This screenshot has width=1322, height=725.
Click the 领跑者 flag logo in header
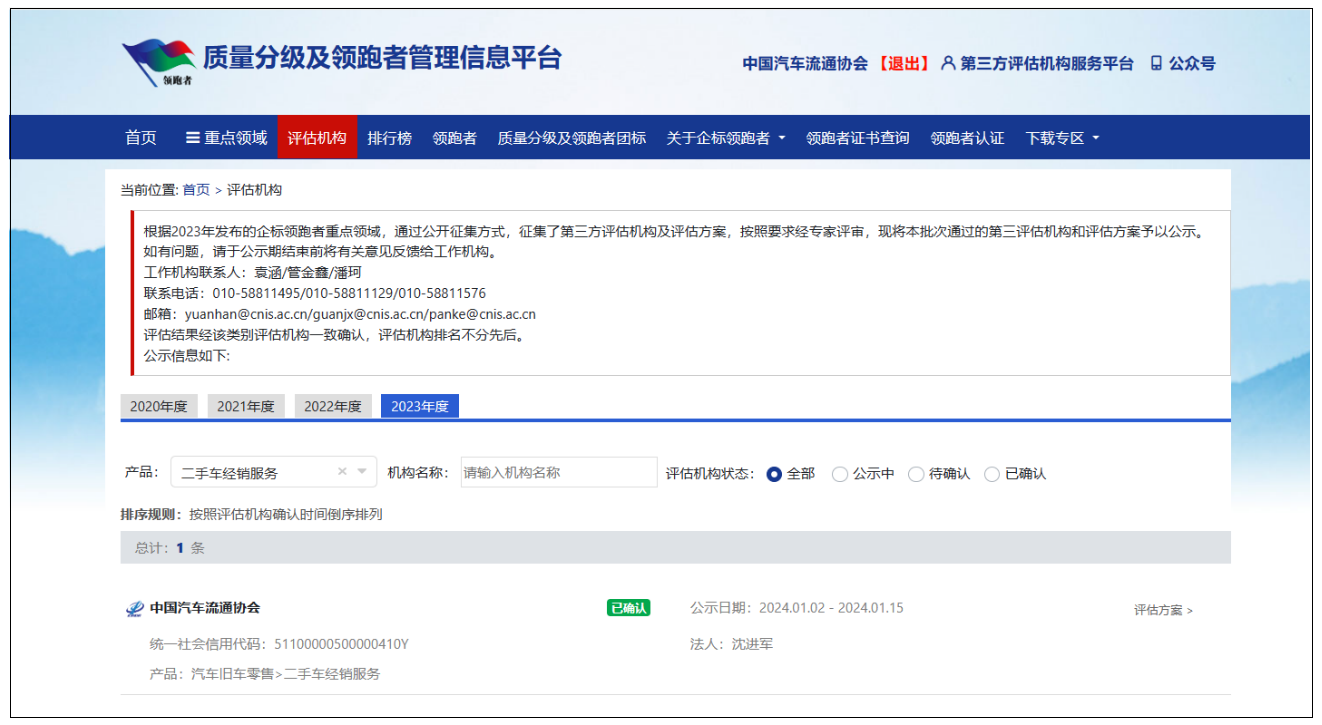[x=158, y=63]
